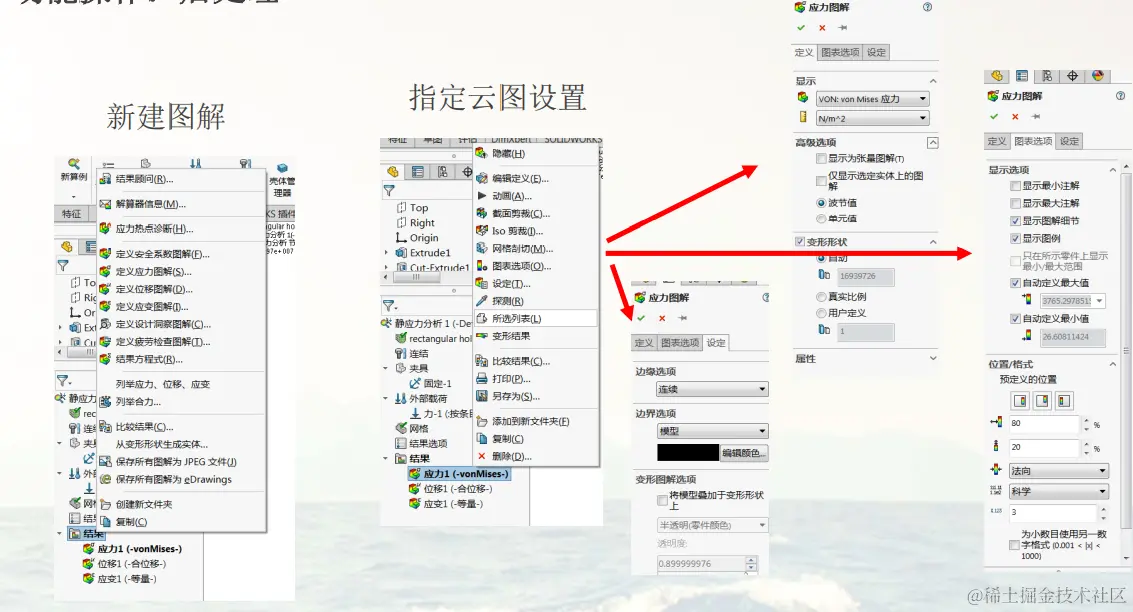Click pushpin icon in Settings panel
Viewport: 1133px width, 612px height.
tap(682, 318)
